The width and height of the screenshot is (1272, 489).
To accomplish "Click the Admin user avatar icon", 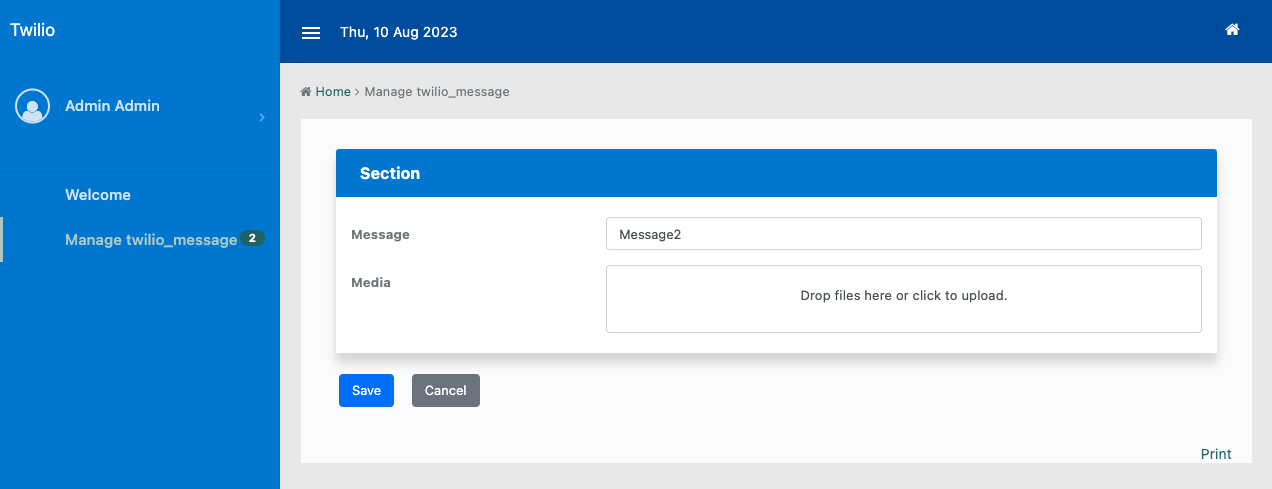I will click(33, 106).
